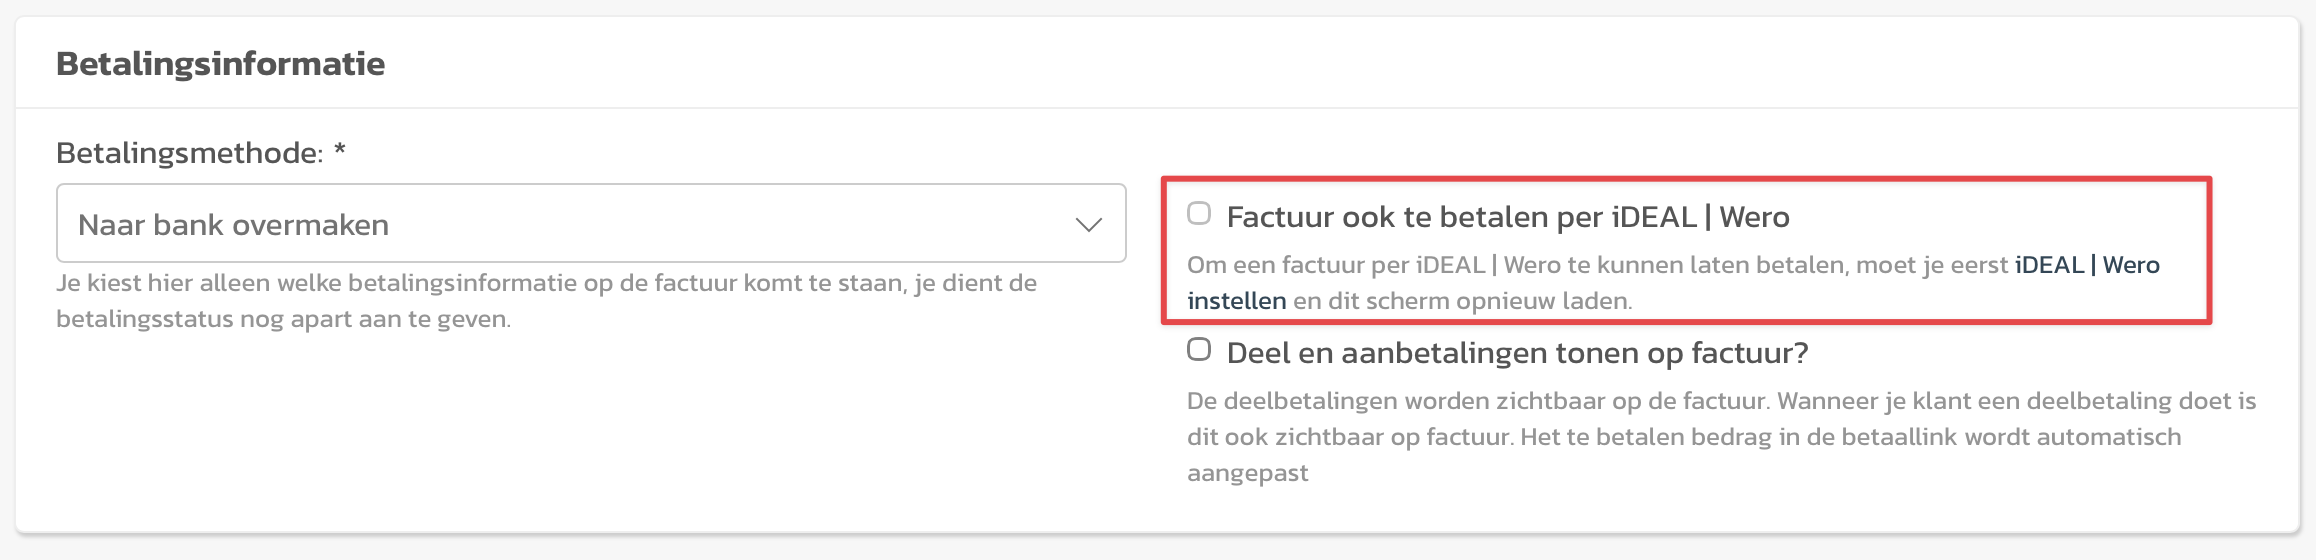Click the 'Factuur ook te betalen per iDEAL | Wero' label

coord(1507,217)
